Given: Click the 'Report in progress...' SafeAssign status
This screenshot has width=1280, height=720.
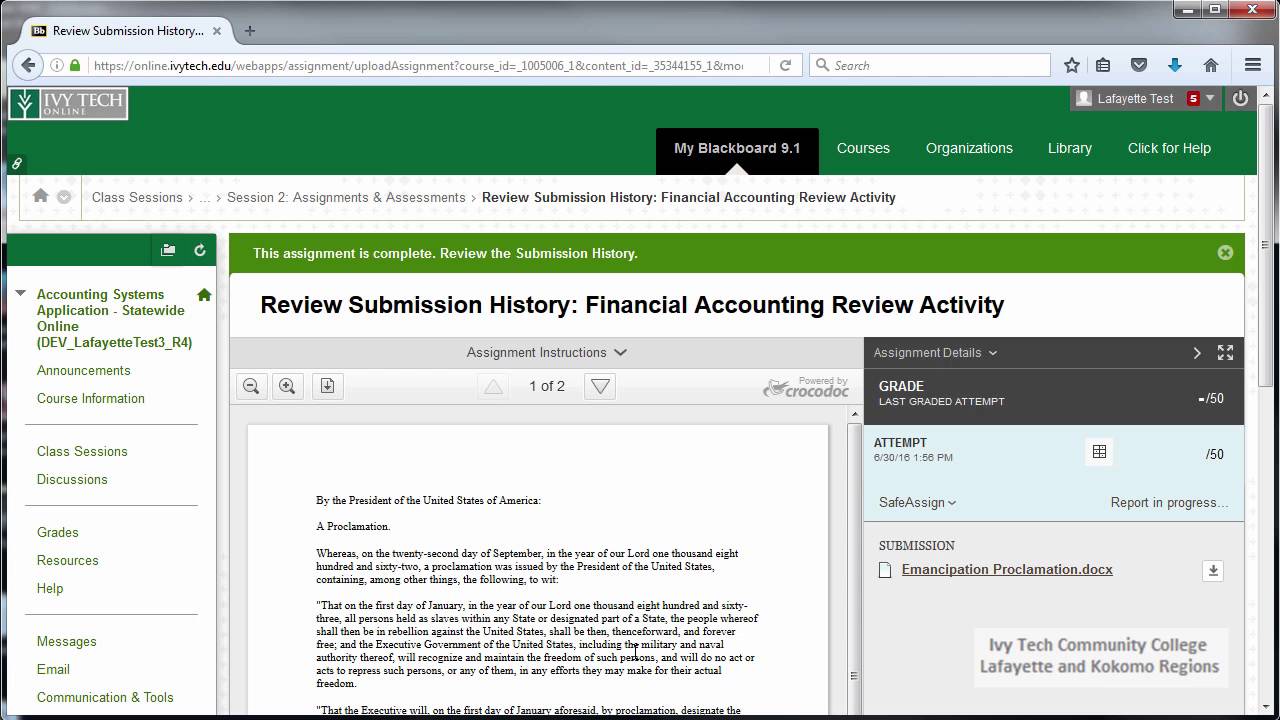Looking at the screenshot, I should pos(1169,502).
